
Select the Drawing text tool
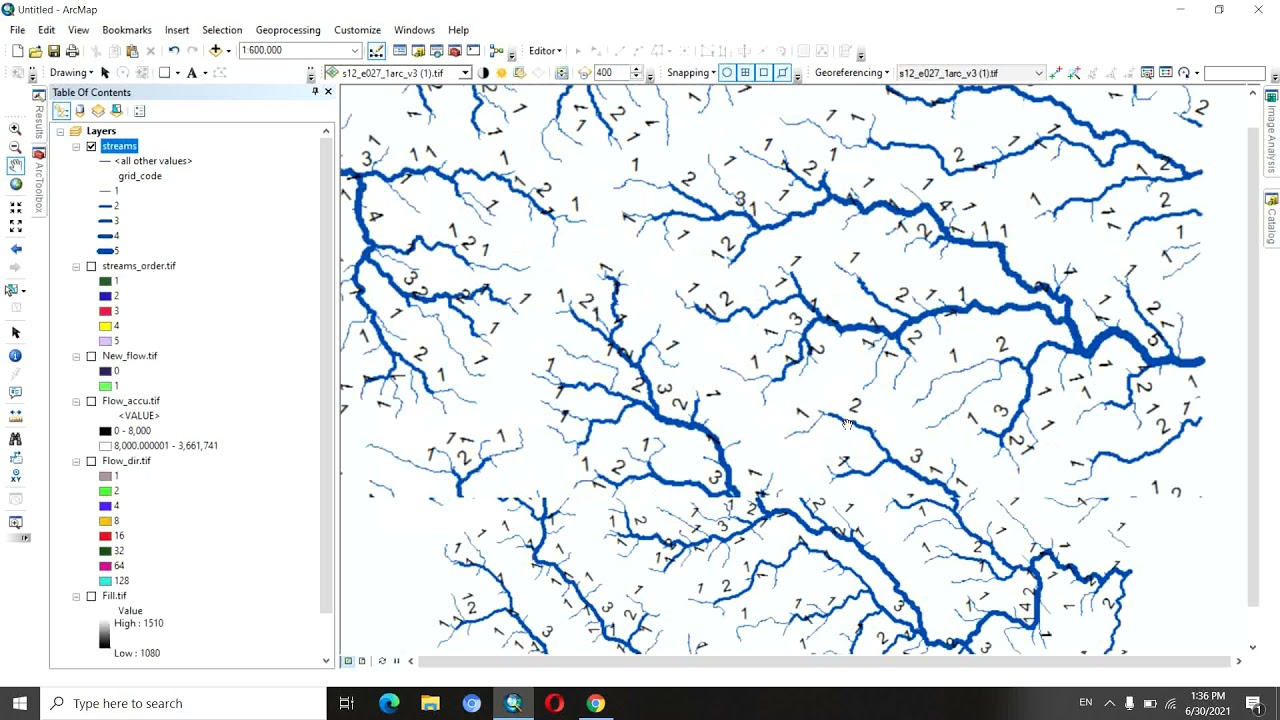pyautogui.click(x=192, y=73)
